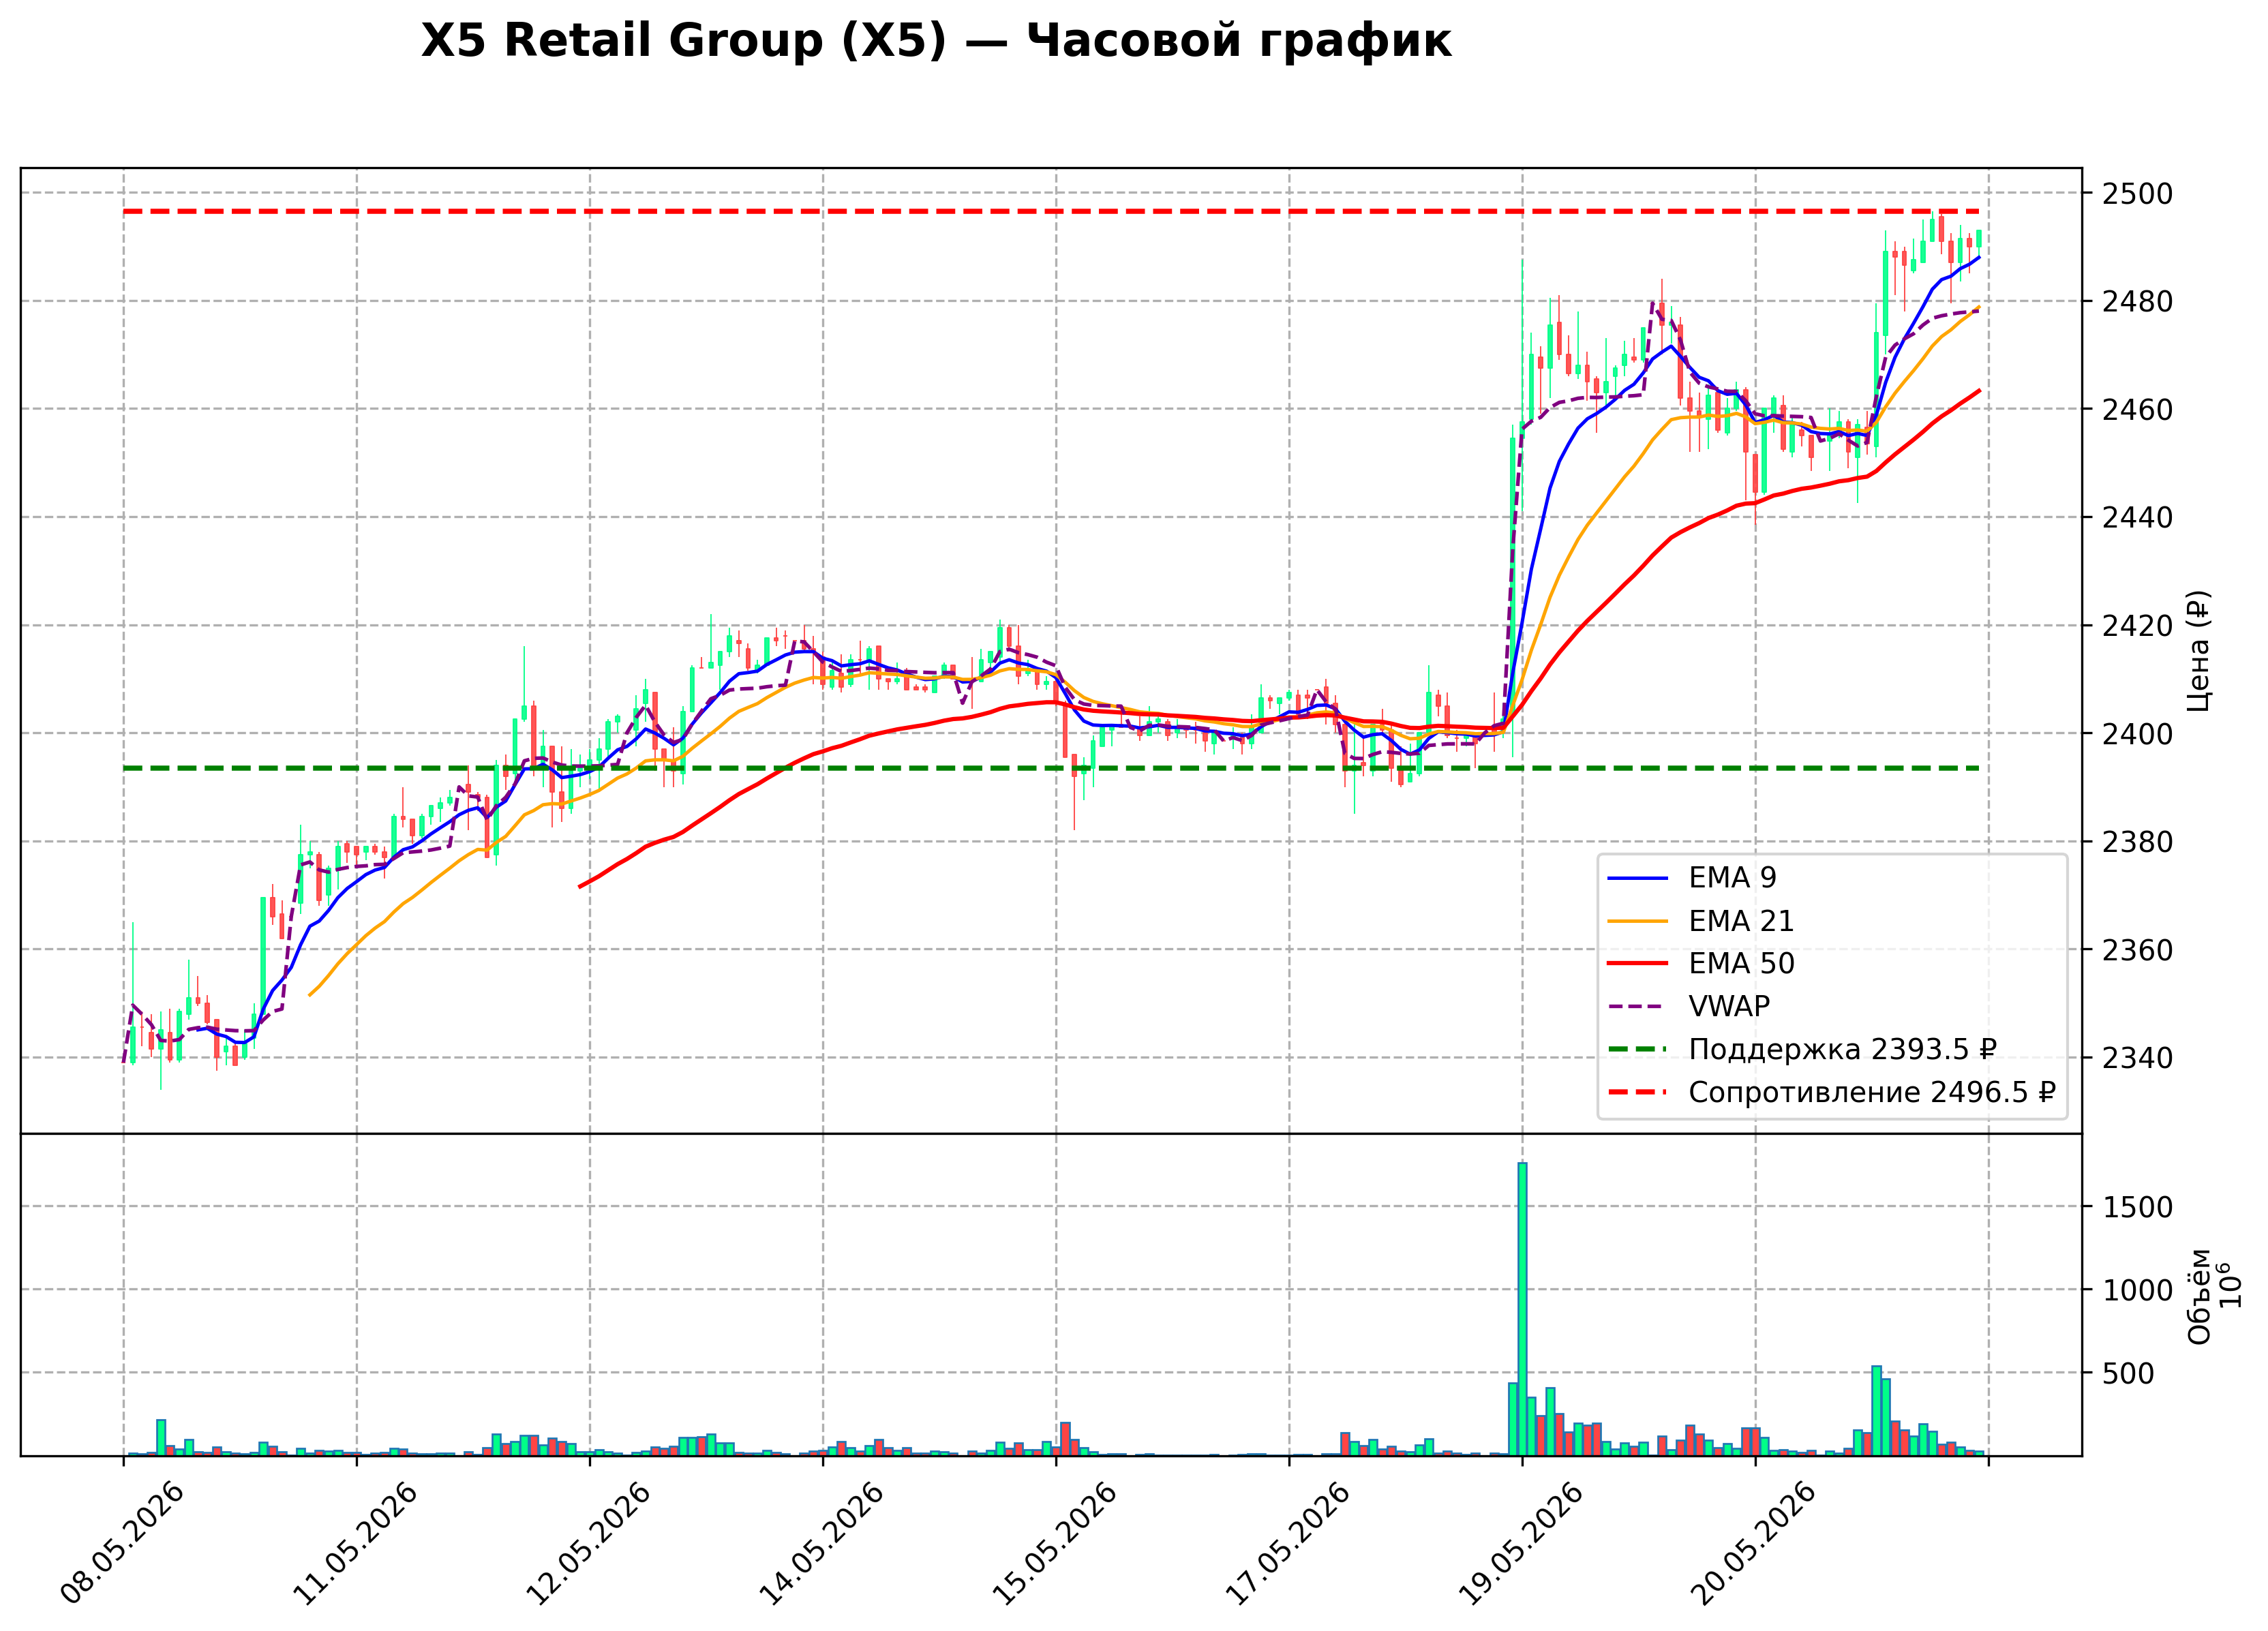The width and height of the screenshot is (2268, 1631).
Task: Click the price axis value 2500
Action: [2137, 194]
